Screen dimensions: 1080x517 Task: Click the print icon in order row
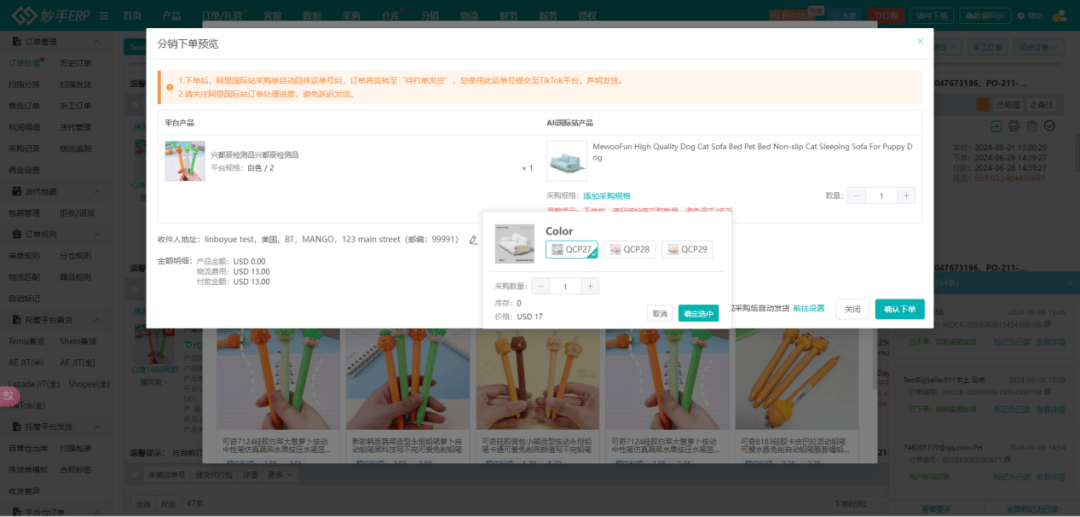1014,125
